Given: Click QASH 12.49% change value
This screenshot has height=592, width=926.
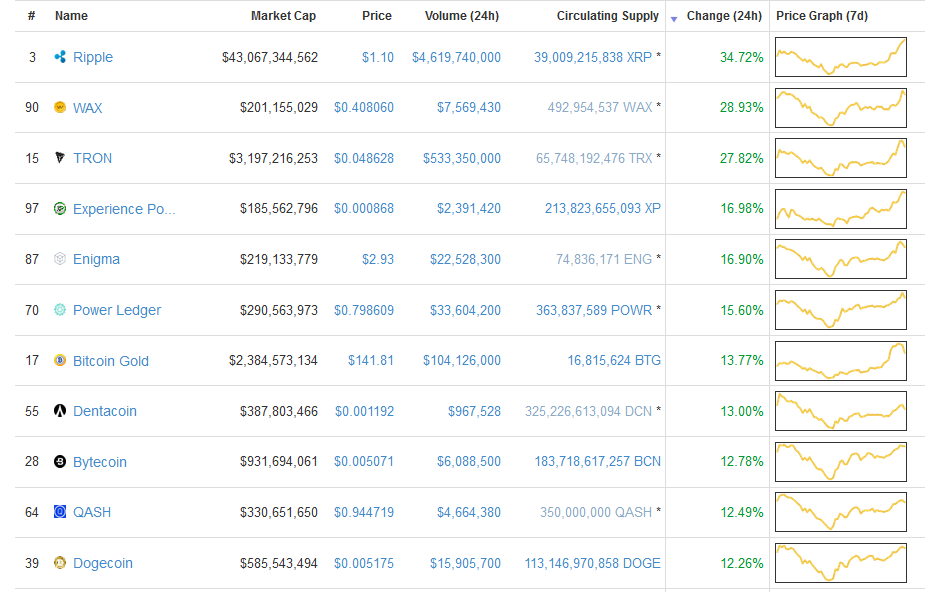Looking at the screenshot, I should (742, 512).
